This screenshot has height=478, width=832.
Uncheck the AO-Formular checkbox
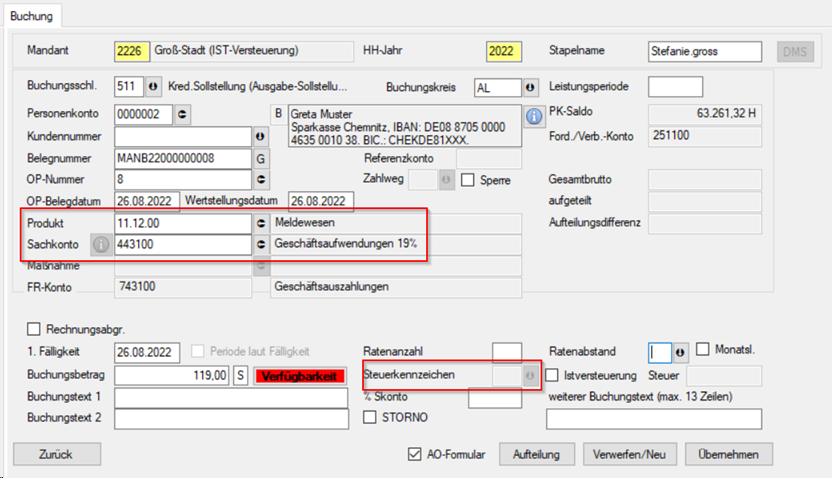[415, 454]
